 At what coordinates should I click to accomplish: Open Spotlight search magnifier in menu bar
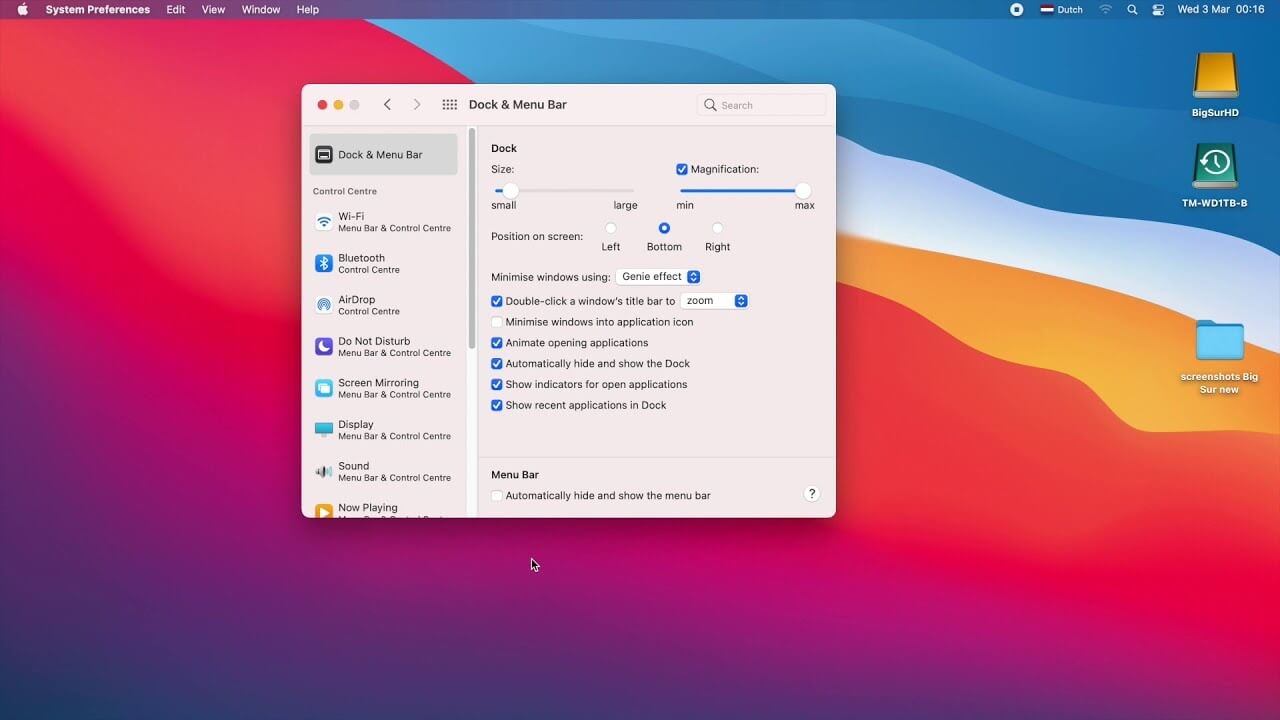click(x=1132, y=9)
